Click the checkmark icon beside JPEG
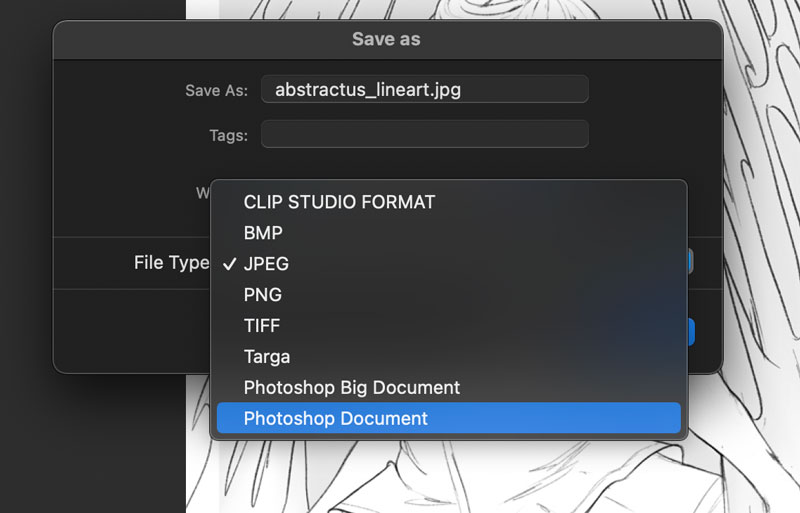The height and width of the screenshot is (513, 800). [229, 264]
